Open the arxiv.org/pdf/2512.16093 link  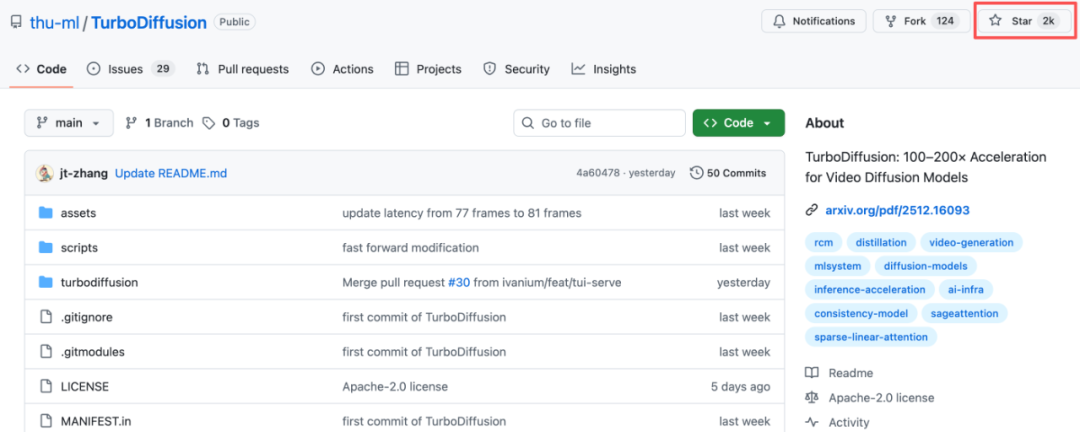pos(897,211)
